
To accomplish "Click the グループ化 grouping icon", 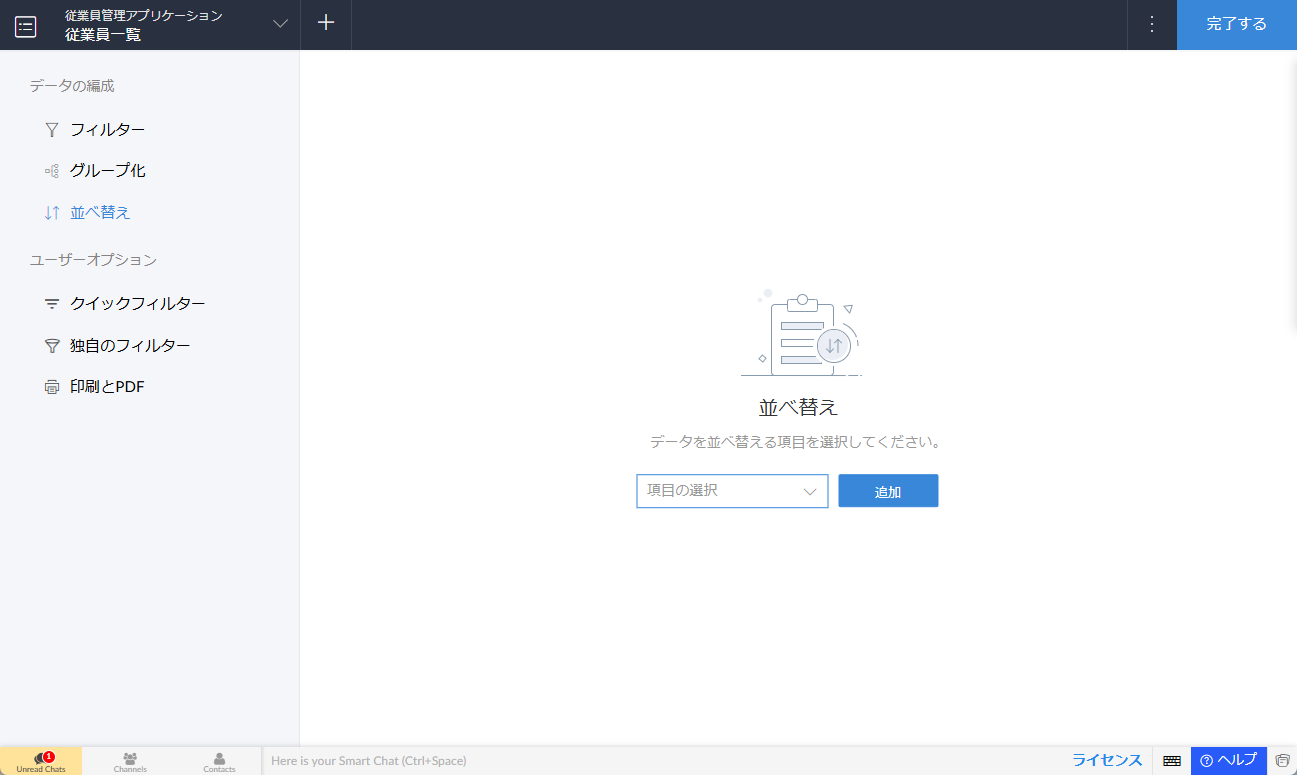I will coord(52,171).
